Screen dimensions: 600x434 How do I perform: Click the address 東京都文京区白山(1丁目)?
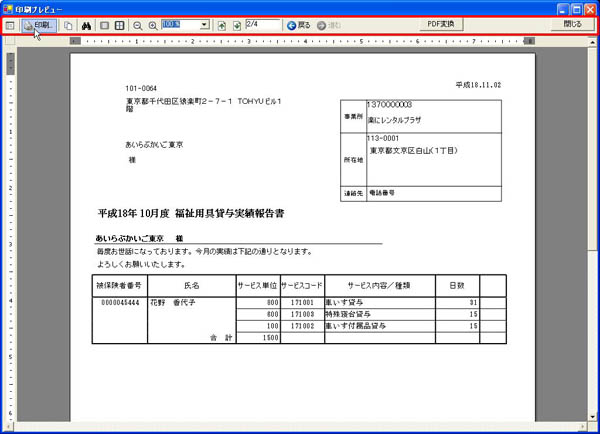(x=414, y=151)
